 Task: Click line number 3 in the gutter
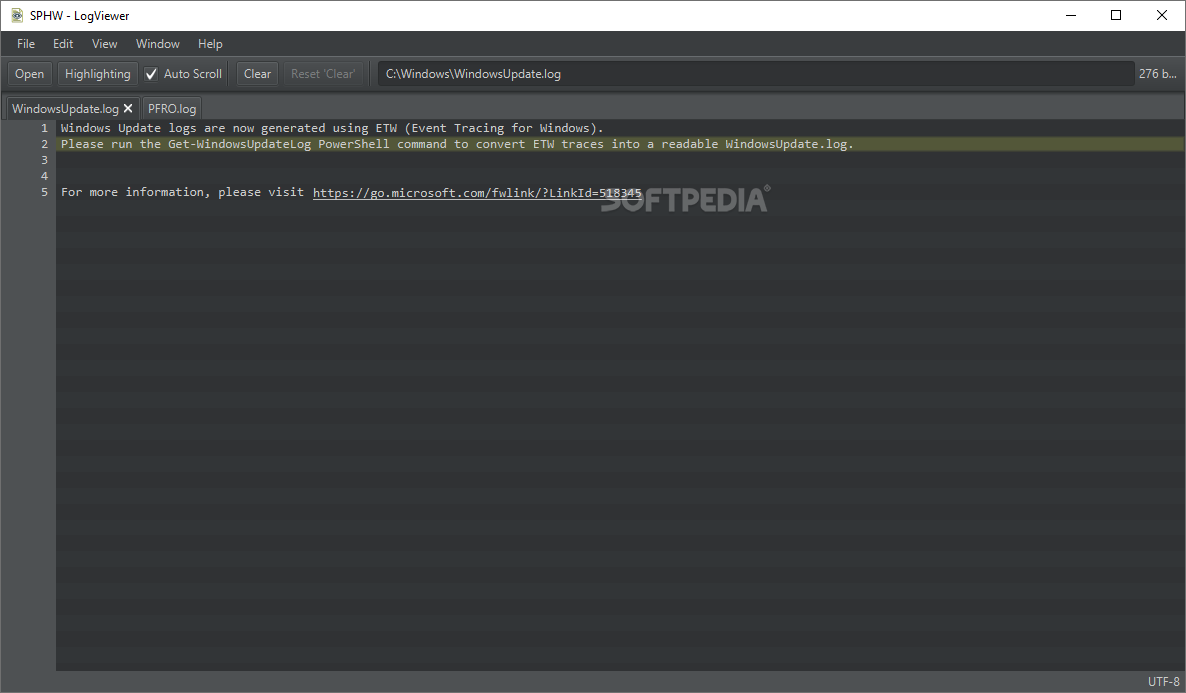tap(44, 160)
